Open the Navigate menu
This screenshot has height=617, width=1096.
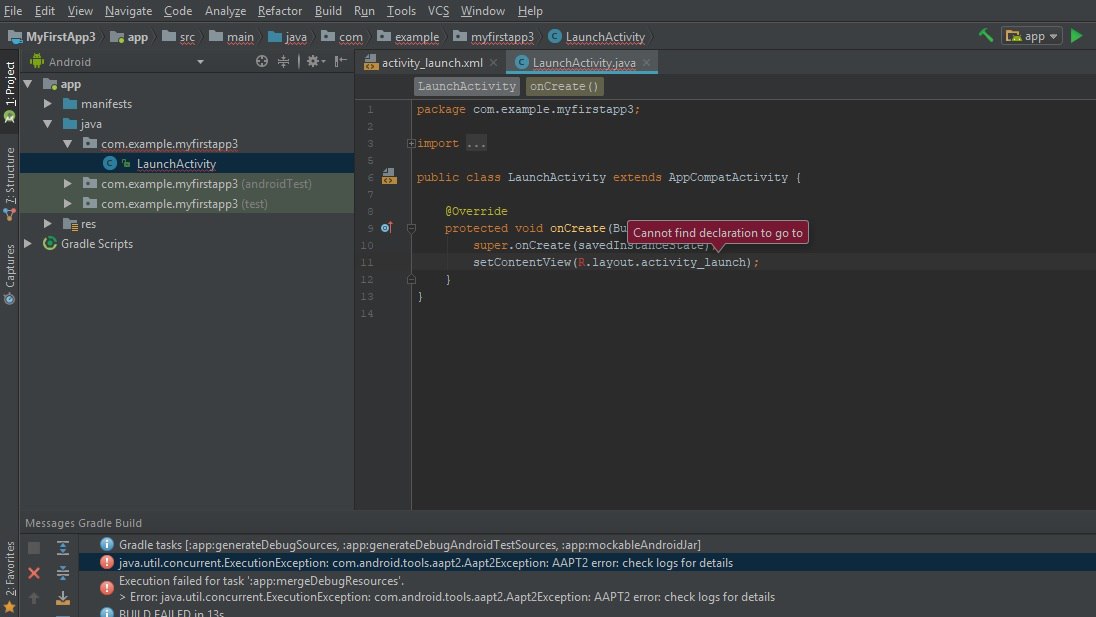pos(128,10)
